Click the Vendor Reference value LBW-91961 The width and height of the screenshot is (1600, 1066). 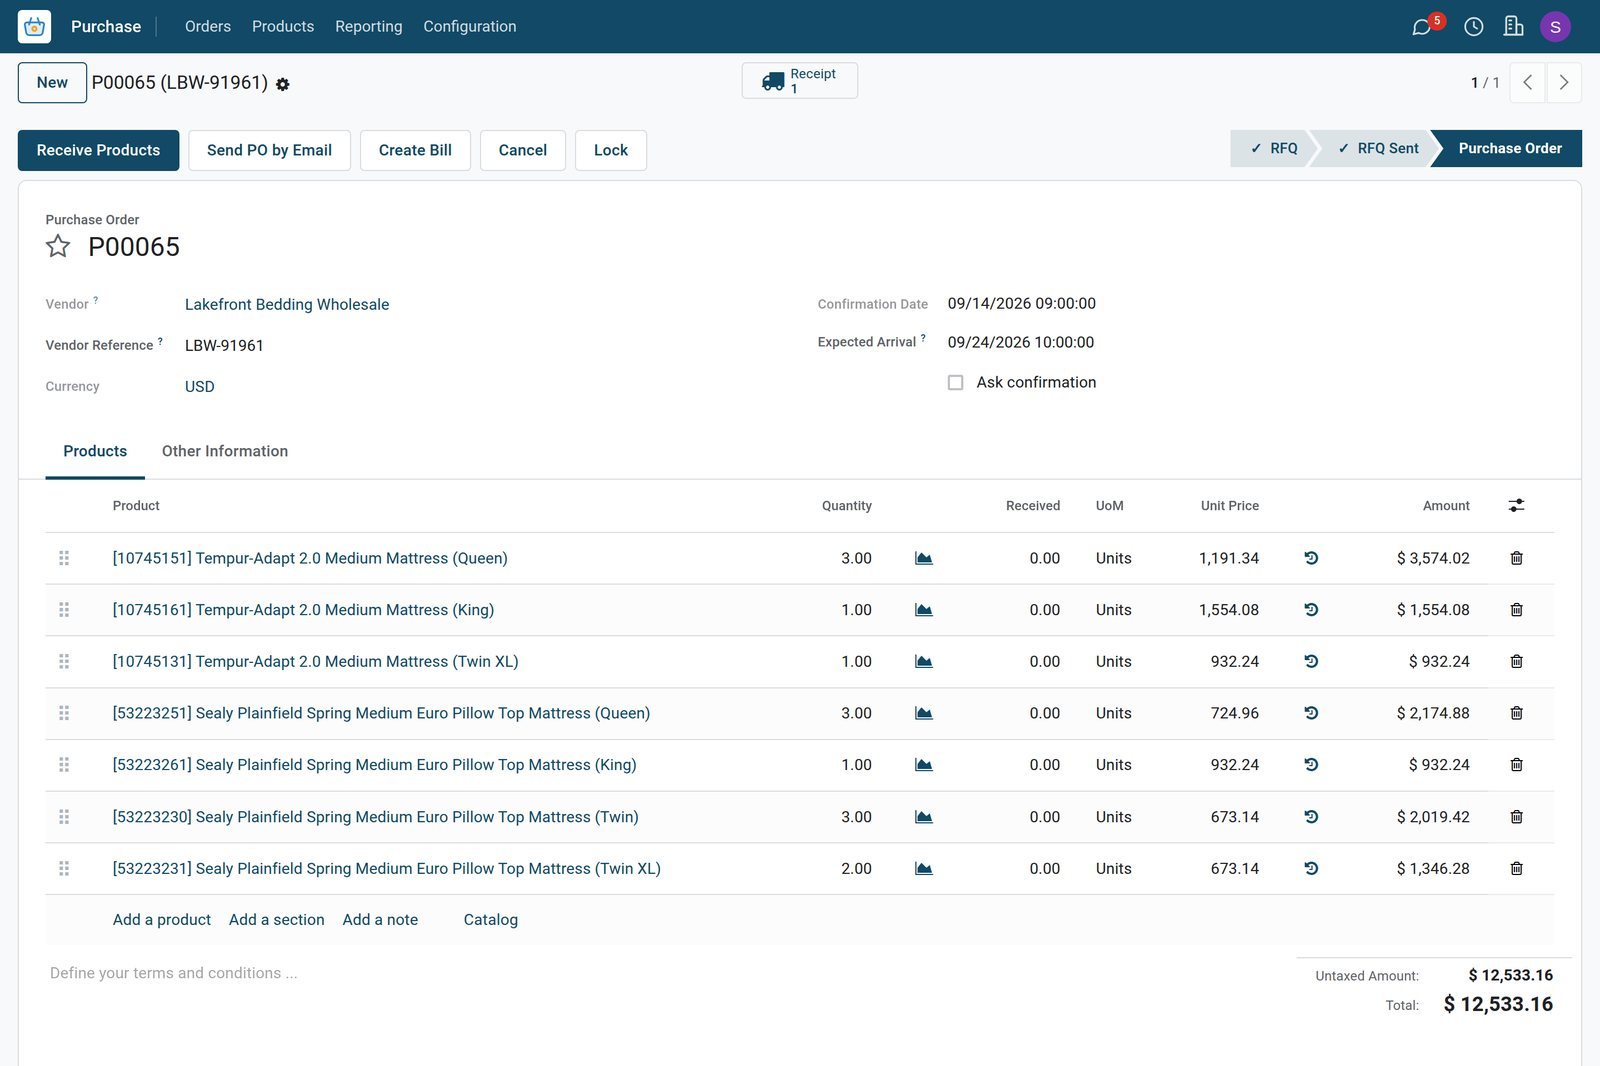pos(224,346)
